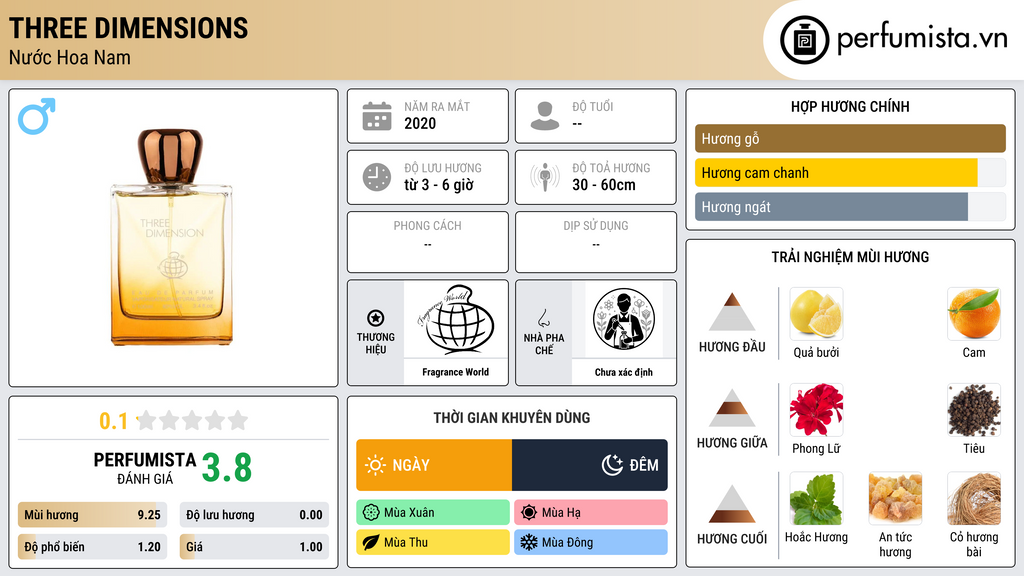Click the Phong Lữ geranium image
Image resolution: width=1024 pixels, height=576 pixels.
816,409
